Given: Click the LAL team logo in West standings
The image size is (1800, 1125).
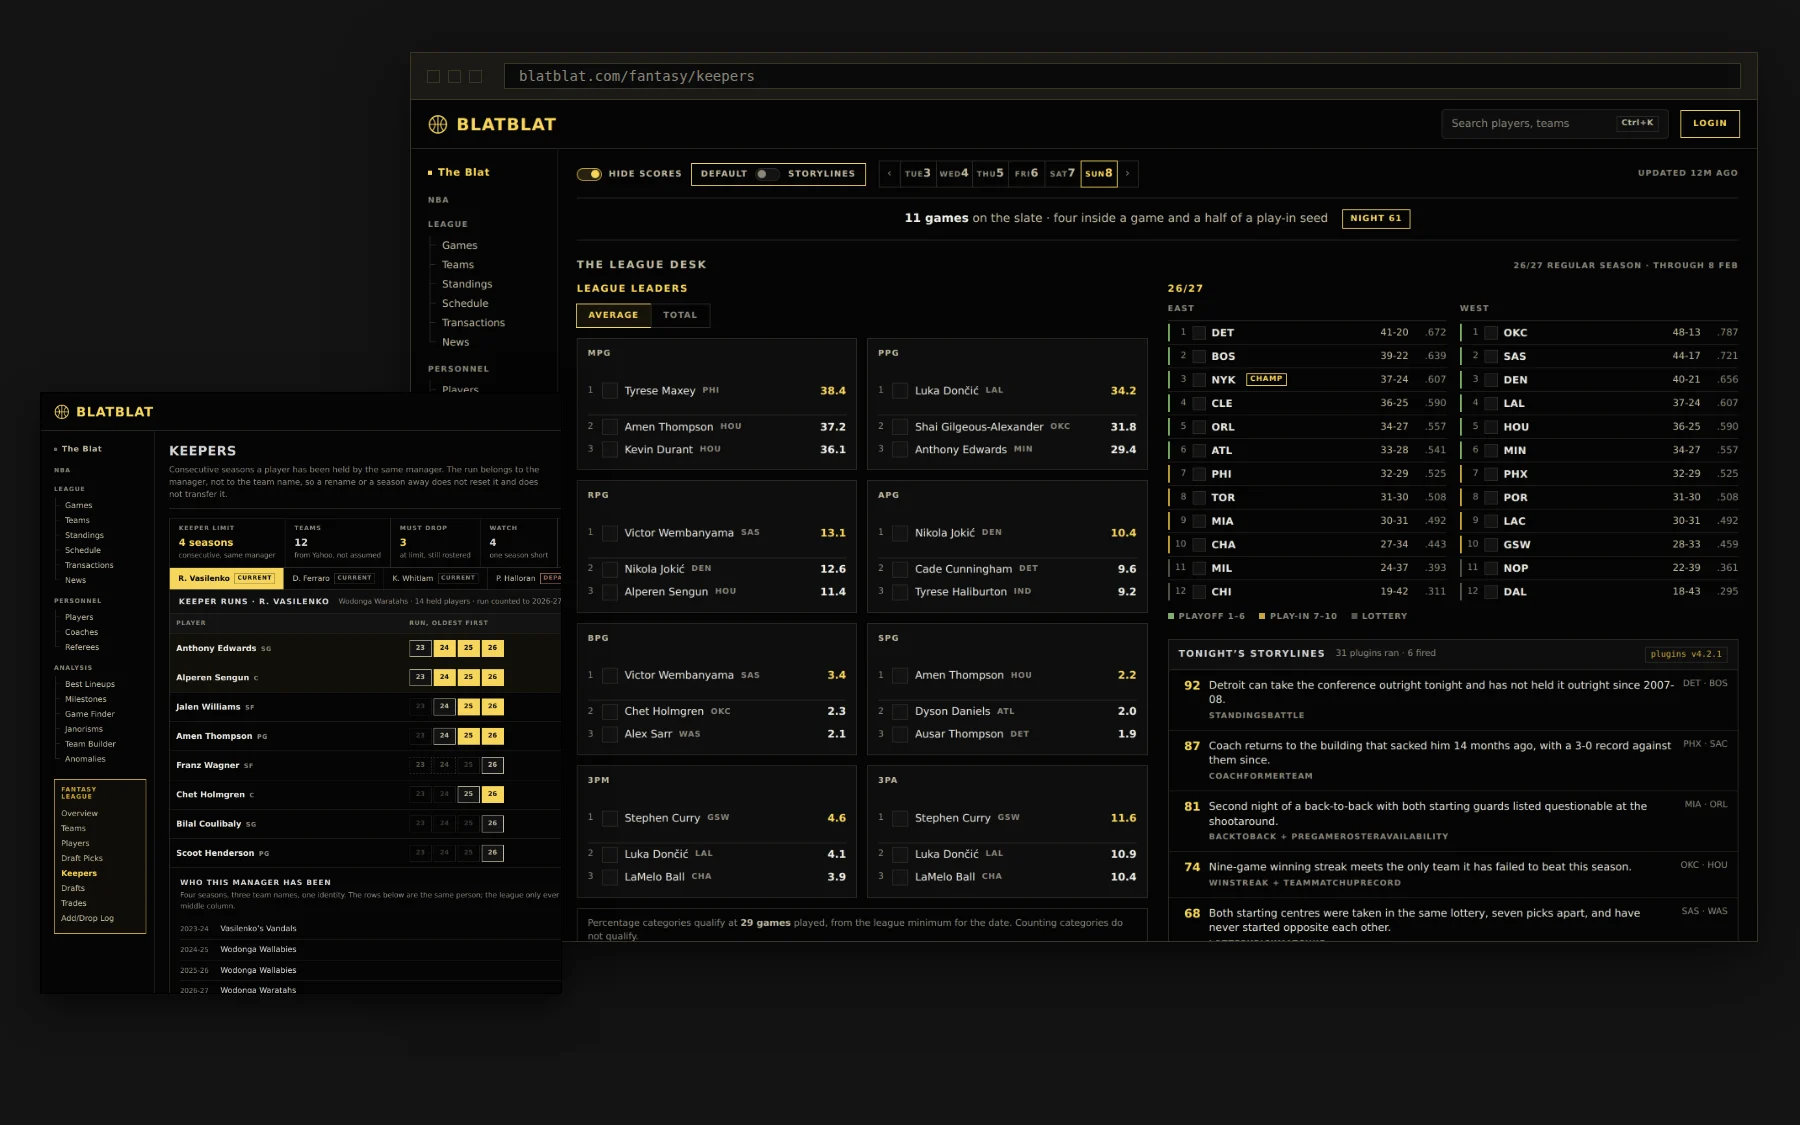Looking at the screenshot, I should (1491, 403).
